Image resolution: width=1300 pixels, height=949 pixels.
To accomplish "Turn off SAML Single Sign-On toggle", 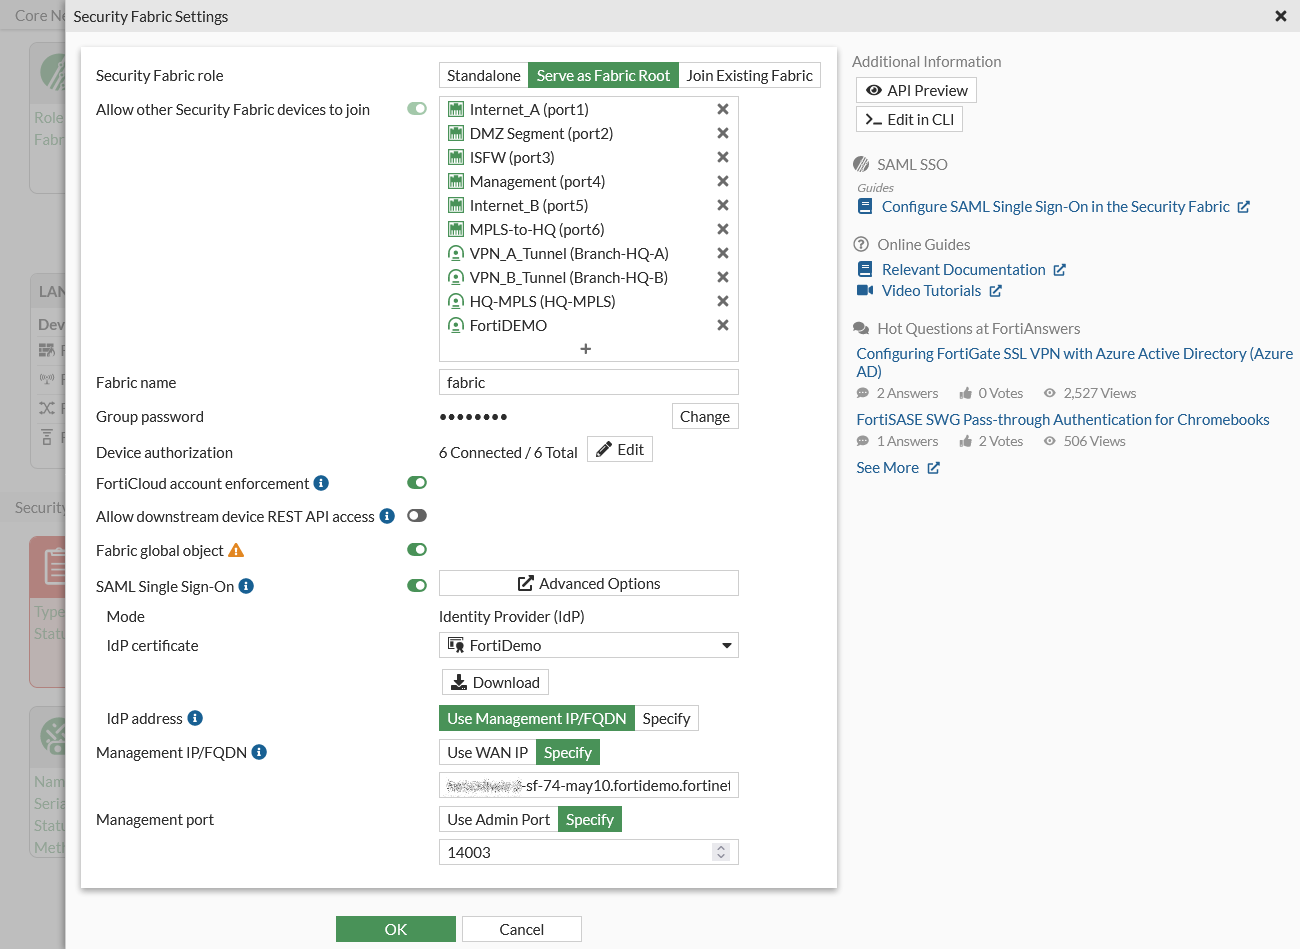I will [x=417, y=586].
